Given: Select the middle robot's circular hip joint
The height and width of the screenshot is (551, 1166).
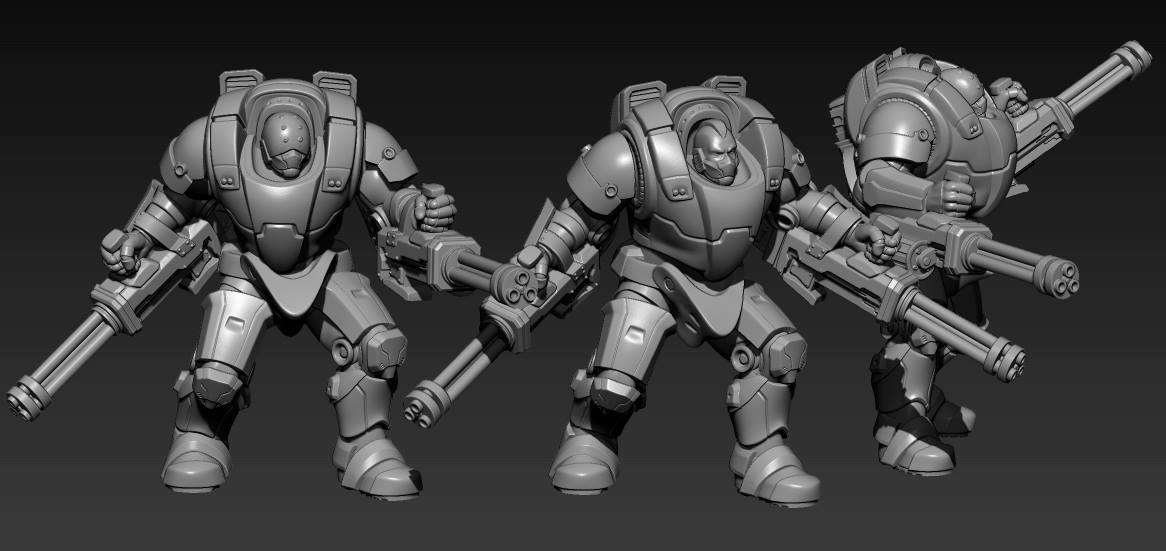Looking at the screenshot, I should pyautogui.click(x=743, y=355).
